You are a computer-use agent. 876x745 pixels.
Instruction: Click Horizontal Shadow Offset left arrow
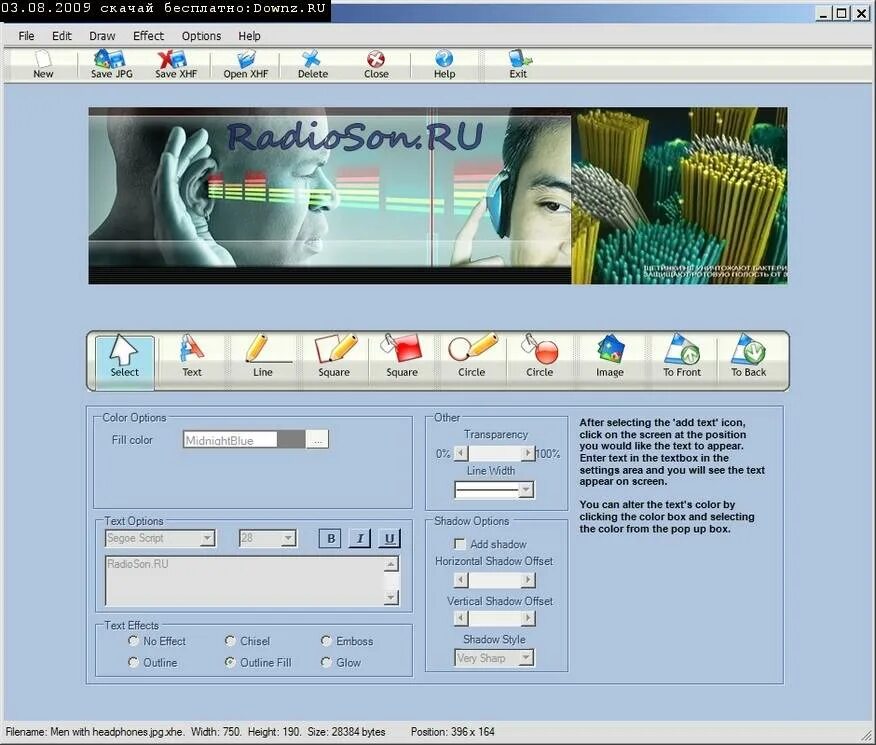click(461, 580)
